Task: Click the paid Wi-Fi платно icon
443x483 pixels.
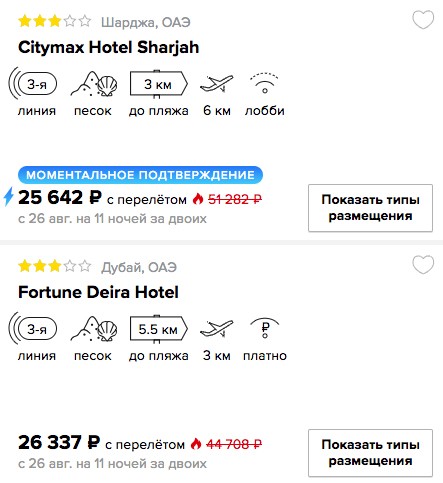Action: point(264,328)
